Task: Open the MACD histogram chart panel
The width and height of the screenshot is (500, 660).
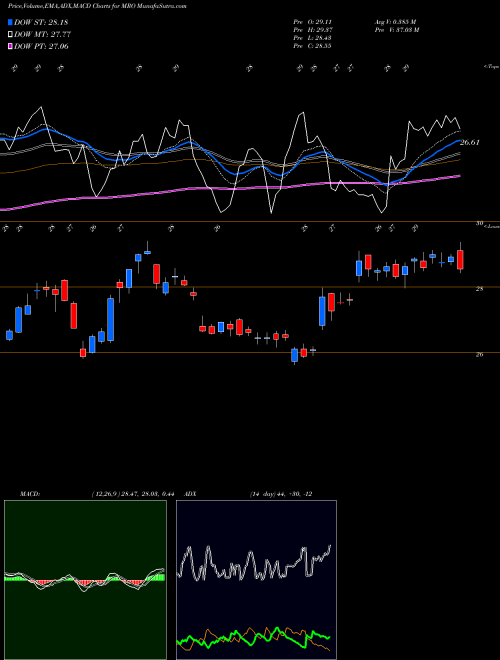Action: pos(85,580)
